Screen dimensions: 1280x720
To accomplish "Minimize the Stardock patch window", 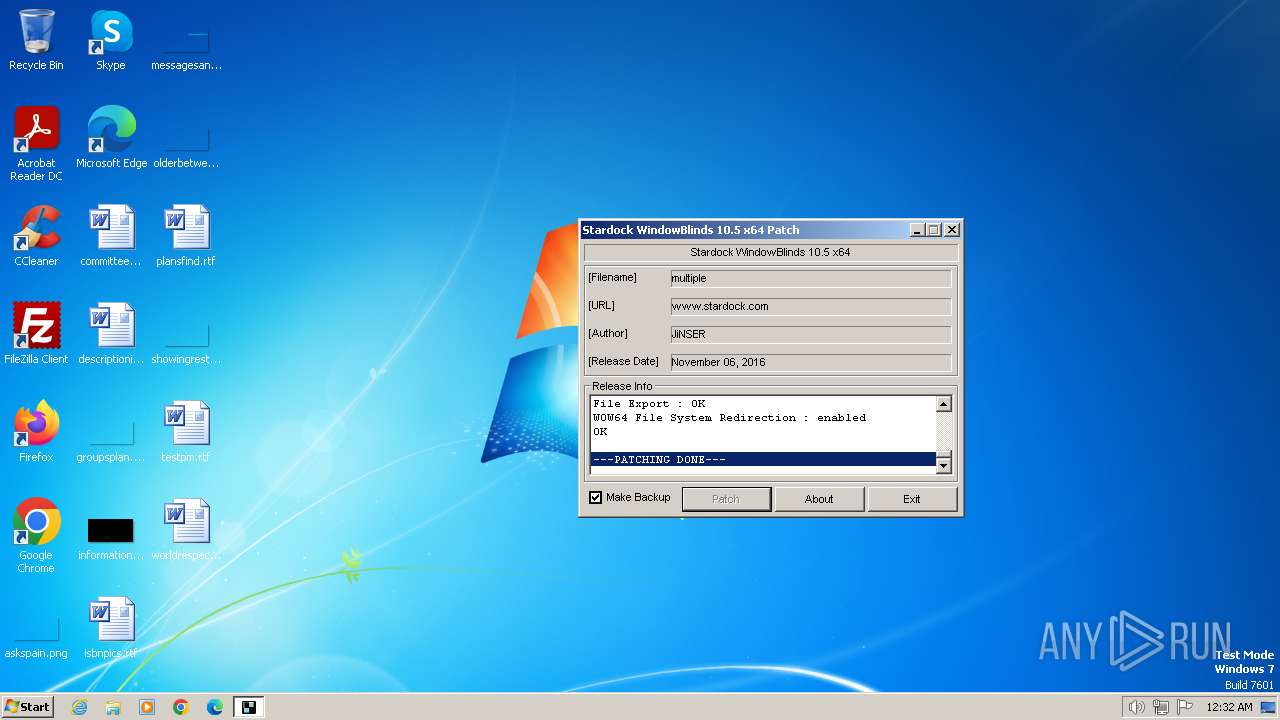I will tap(917, 230).
